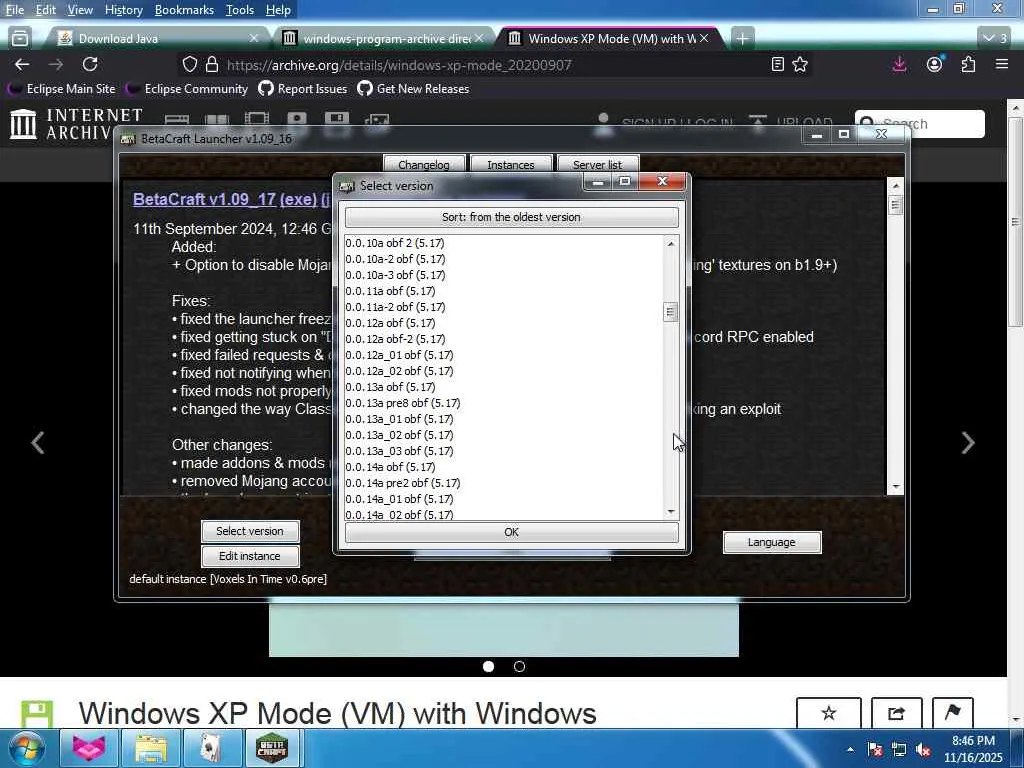Image resolution: width=1024 pixels, height=768 pixels.
Task: Open Get New Releases bookmark
Action: [413, 89]
